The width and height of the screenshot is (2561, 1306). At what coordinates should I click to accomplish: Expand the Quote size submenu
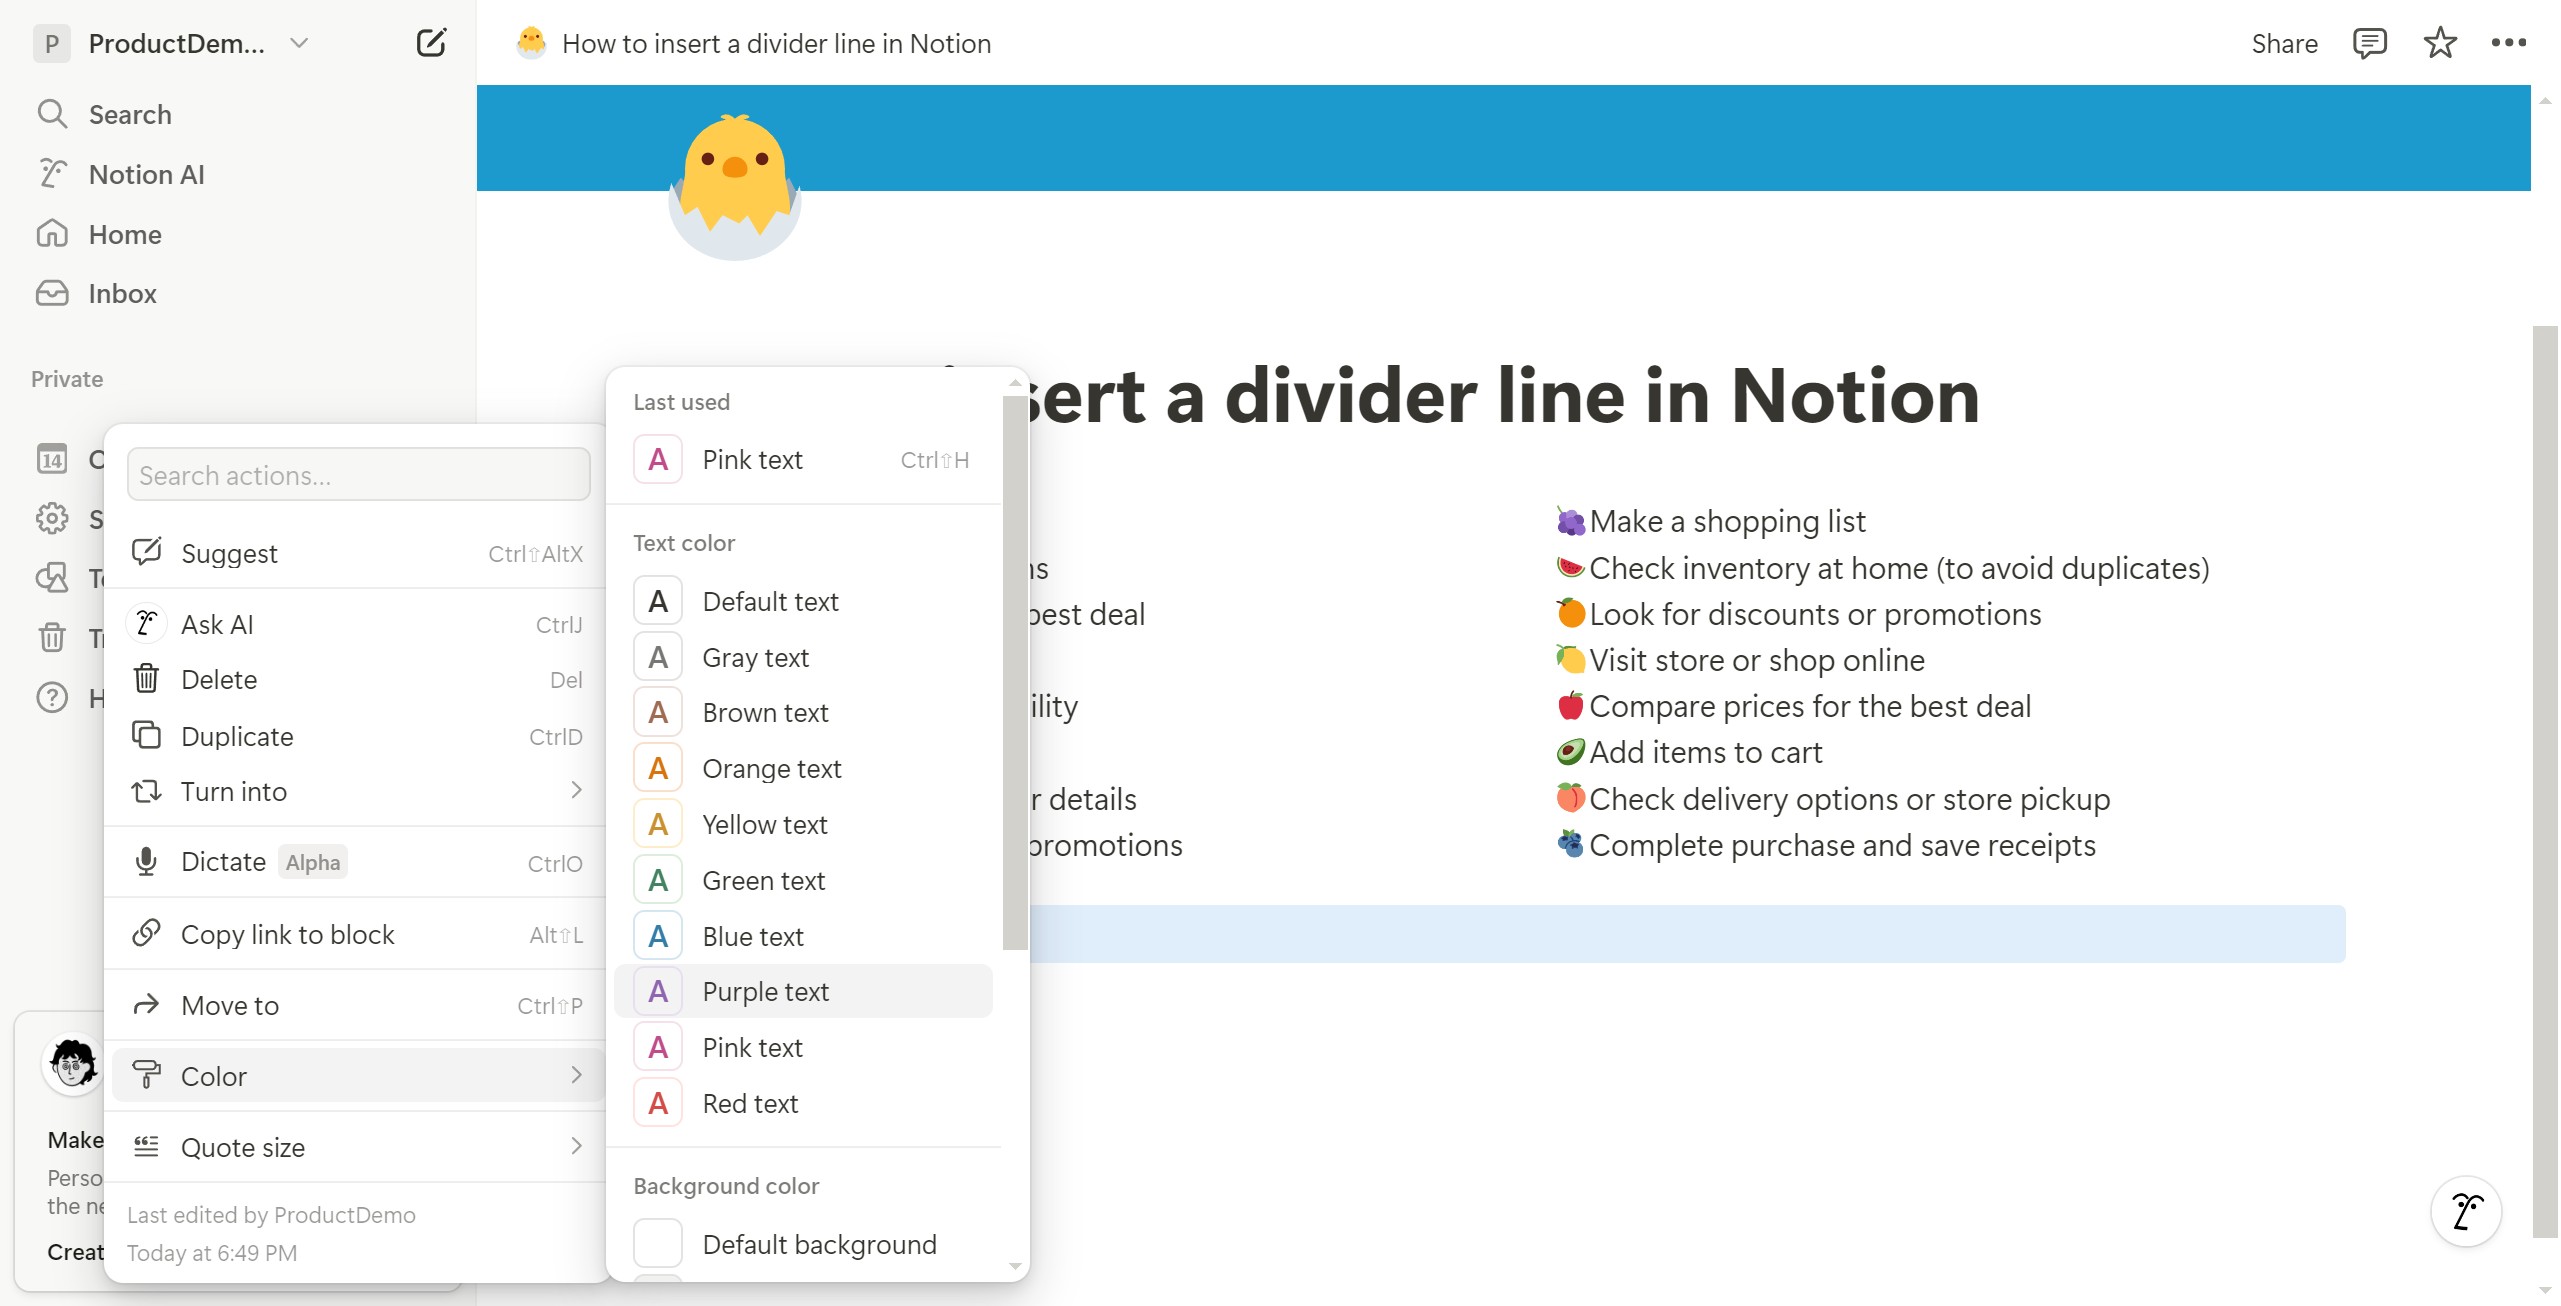pos(357,1147)
